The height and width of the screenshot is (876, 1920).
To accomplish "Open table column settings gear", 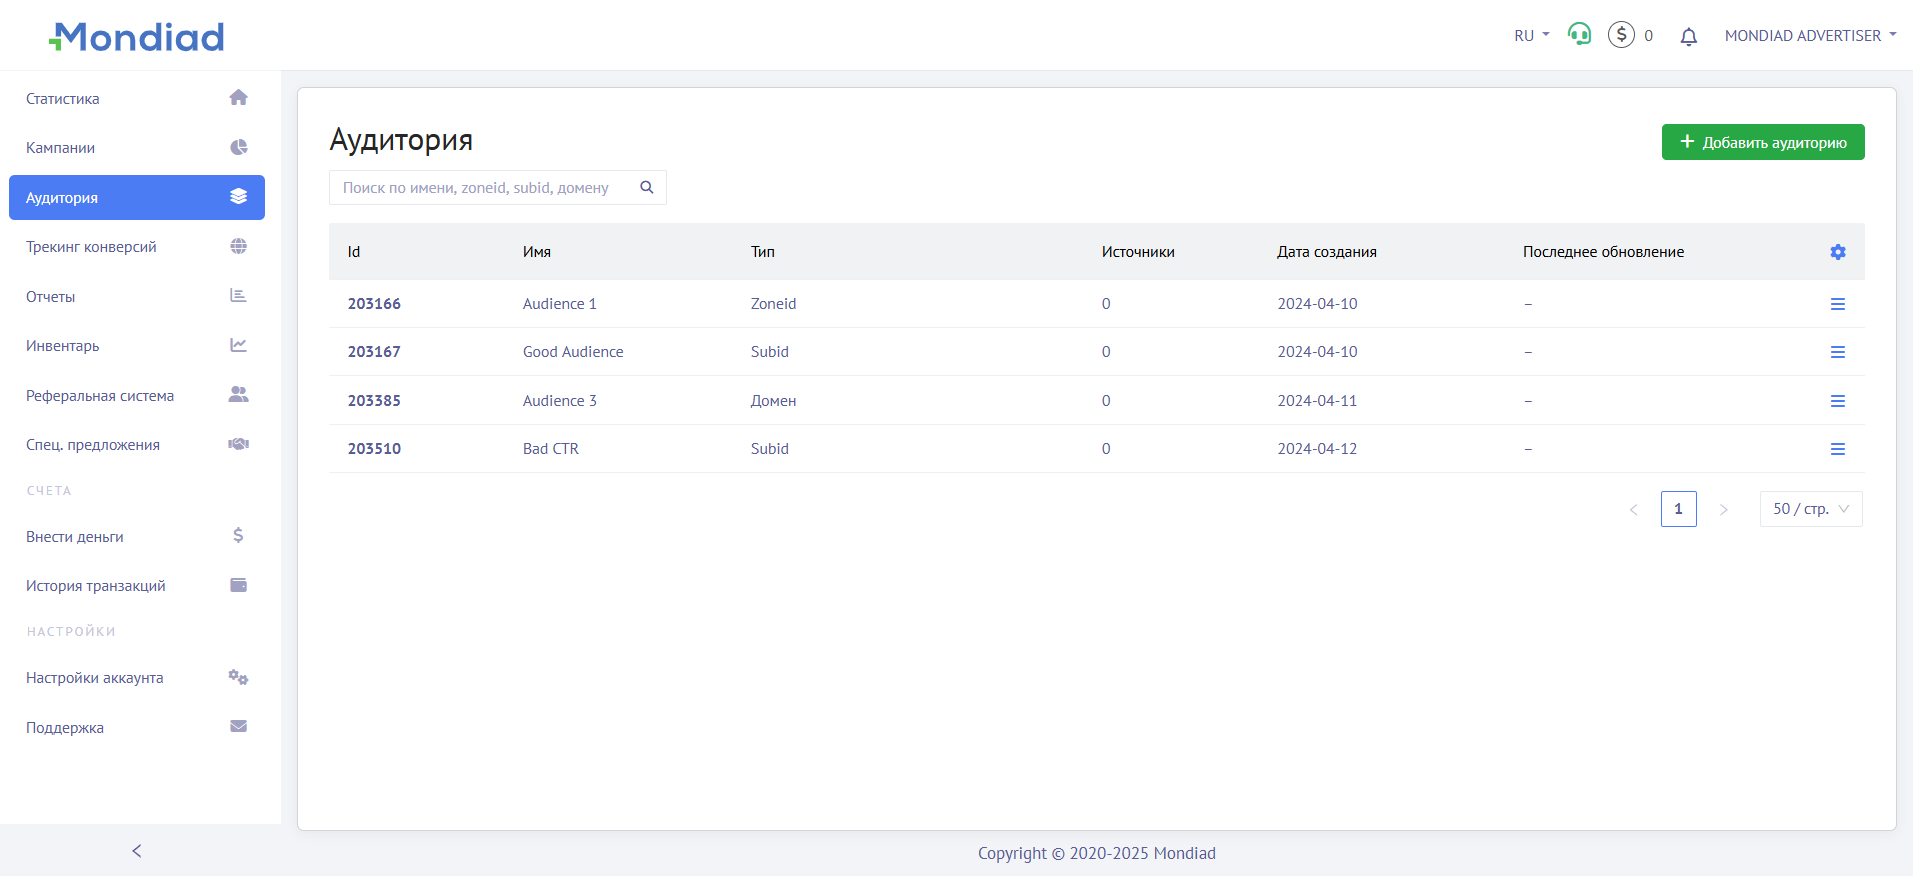I will tap(1837, 252).
